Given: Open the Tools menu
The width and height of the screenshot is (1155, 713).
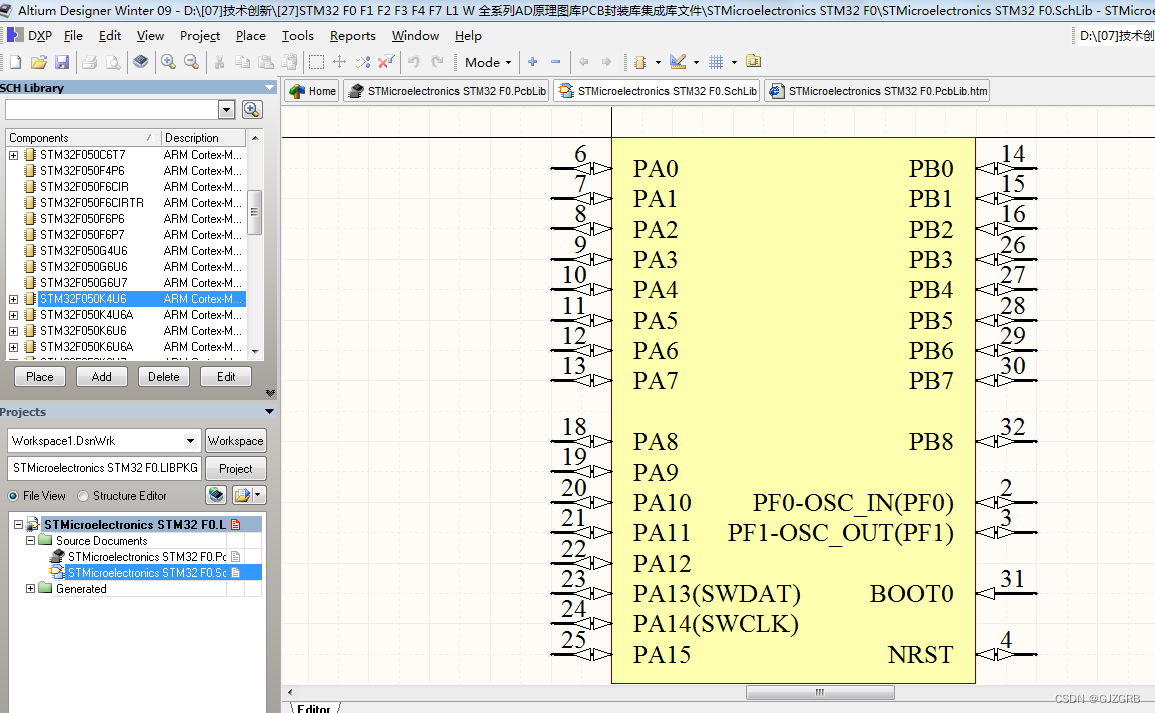Looking at the screenshot, I should [297, 35].
